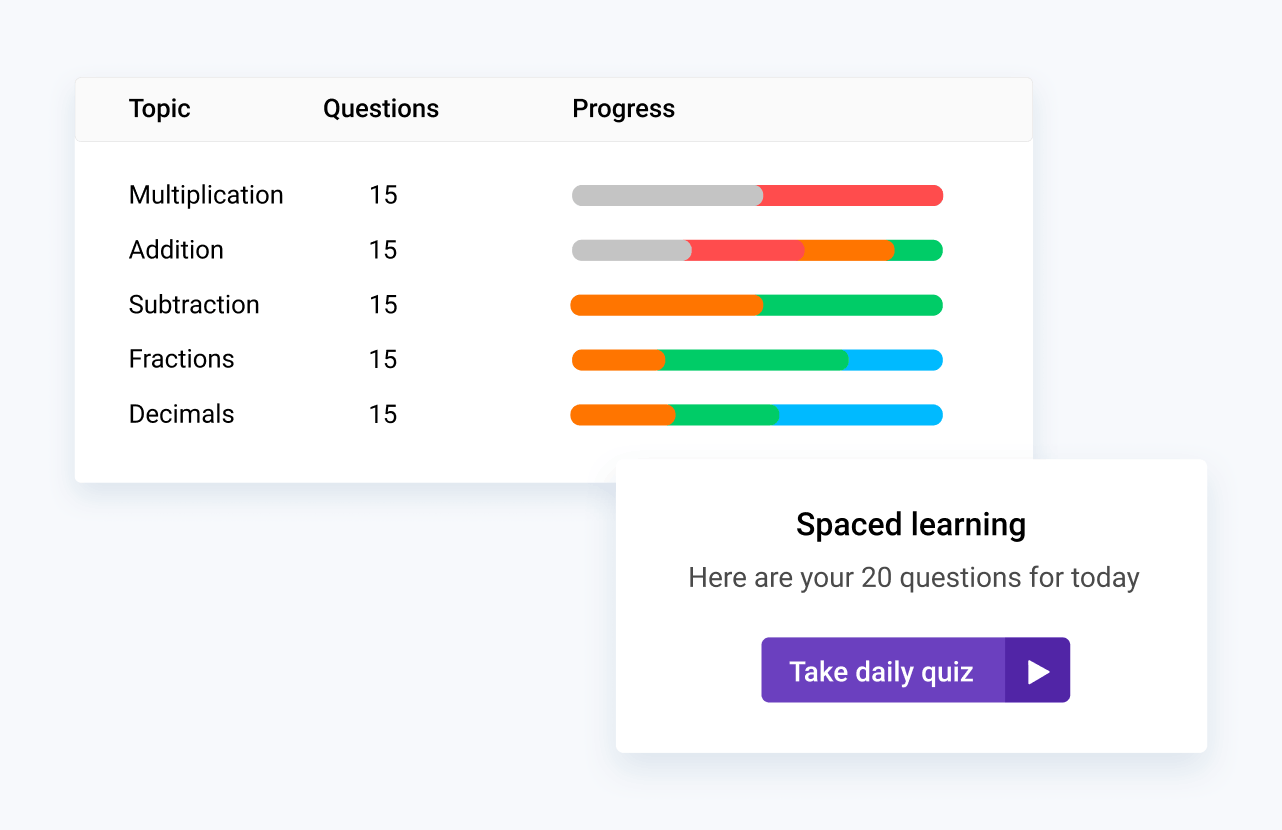This screenshot has height=830, width=1282.
Task: Click the green segment of the Fractions bar
Action: point(755,359)
